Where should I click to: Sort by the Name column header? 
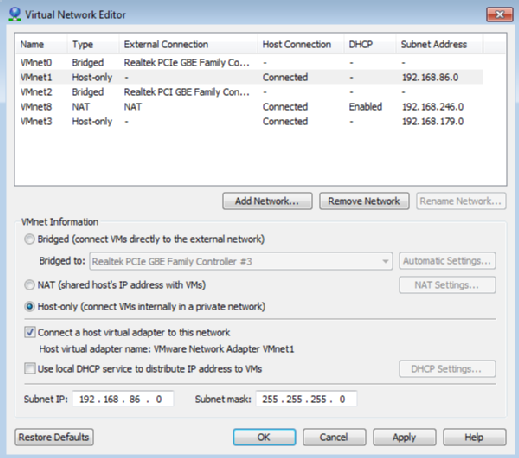[x=41, y=44]
